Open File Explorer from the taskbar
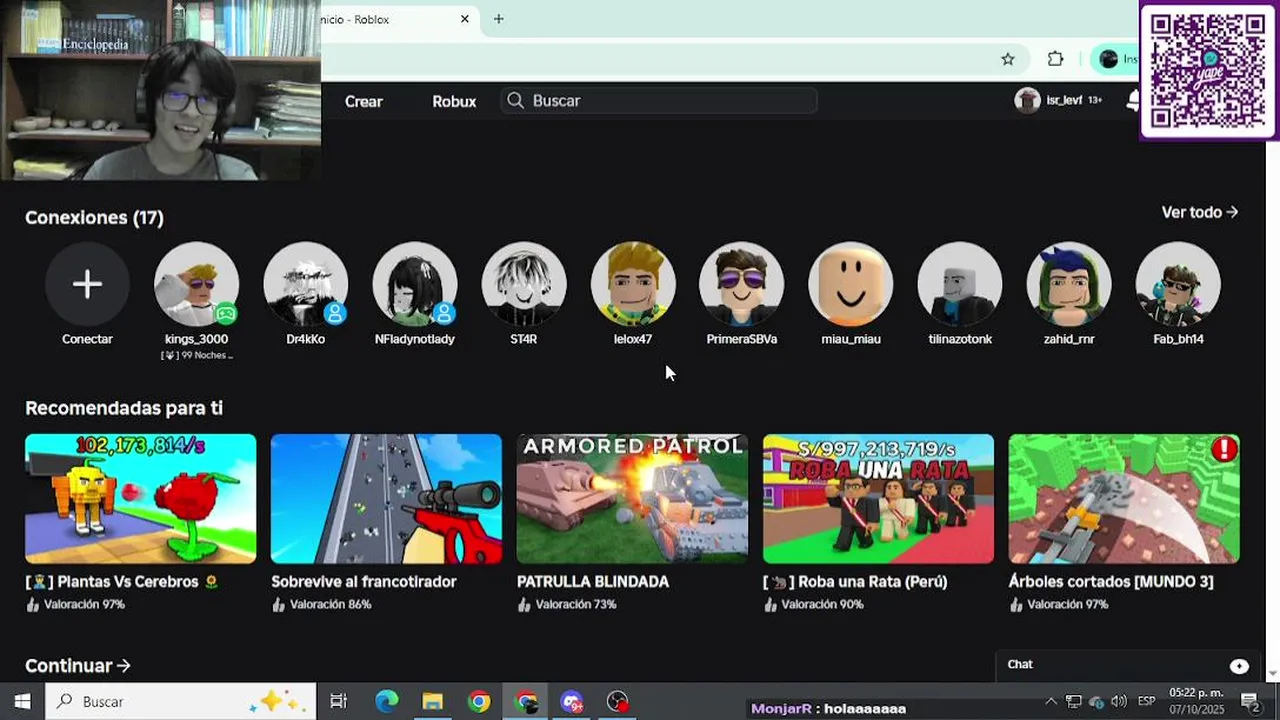Viewport: 1280px width, 720px height. [x=432, y=701]
